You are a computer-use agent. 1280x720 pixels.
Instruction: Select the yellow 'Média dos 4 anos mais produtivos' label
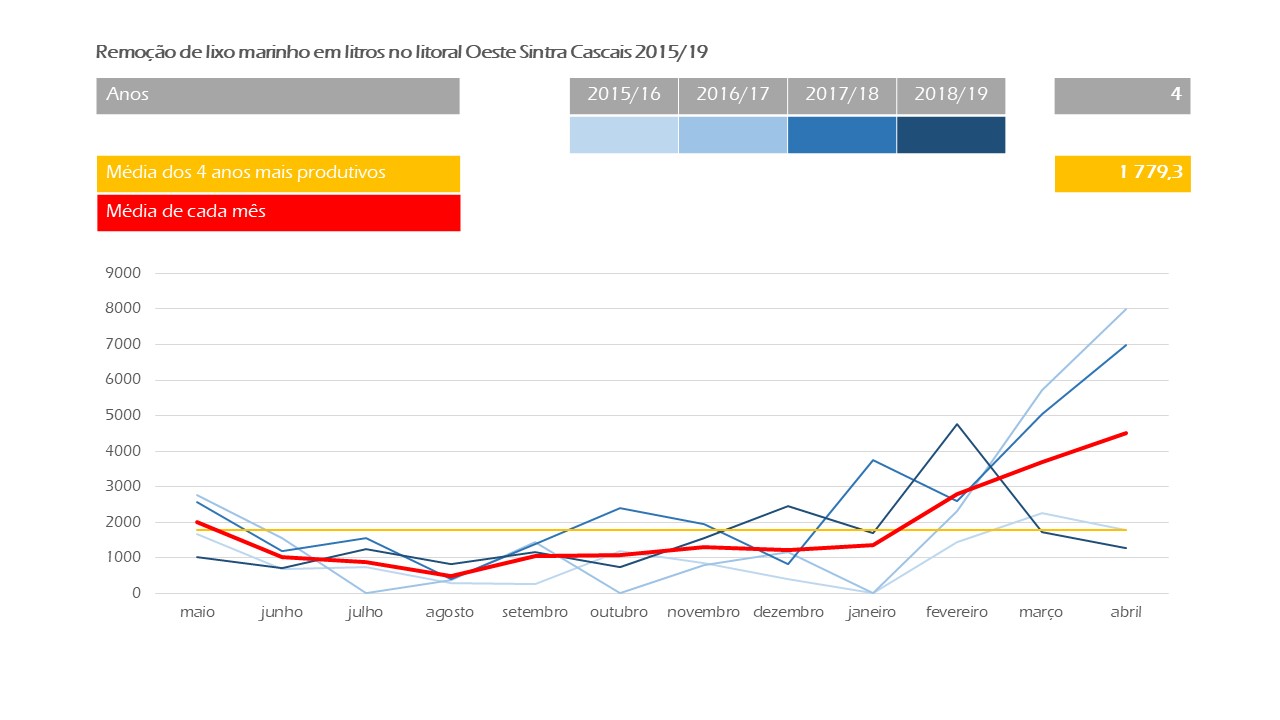278,173
